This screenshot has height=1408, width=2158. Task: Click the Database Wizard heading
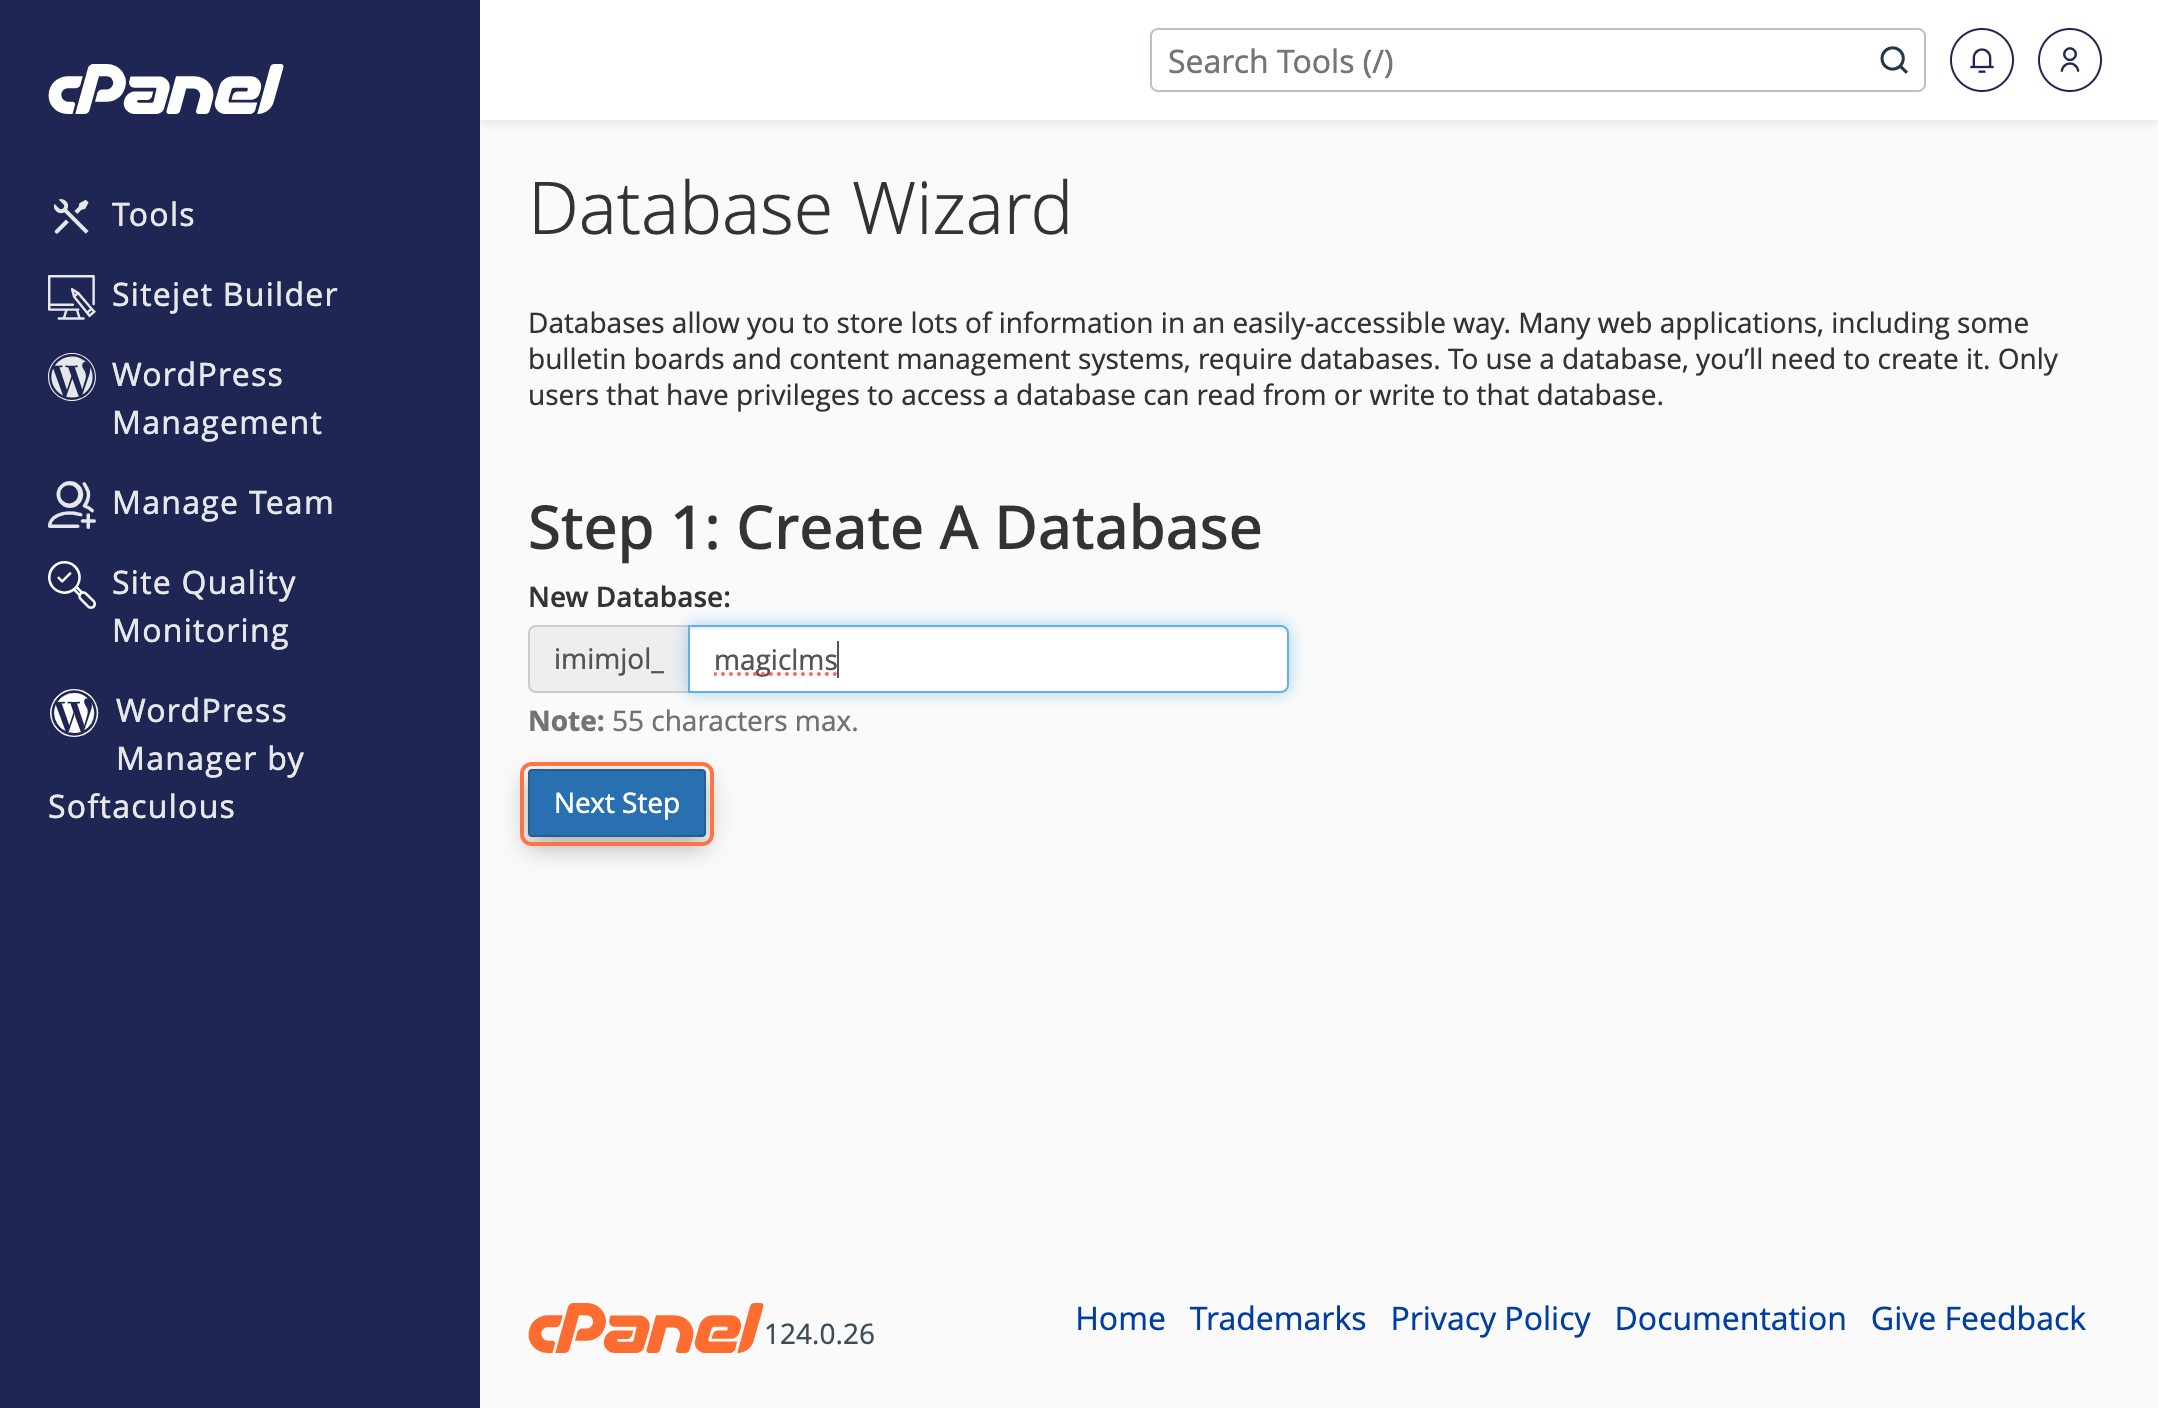tap(800, 209)
